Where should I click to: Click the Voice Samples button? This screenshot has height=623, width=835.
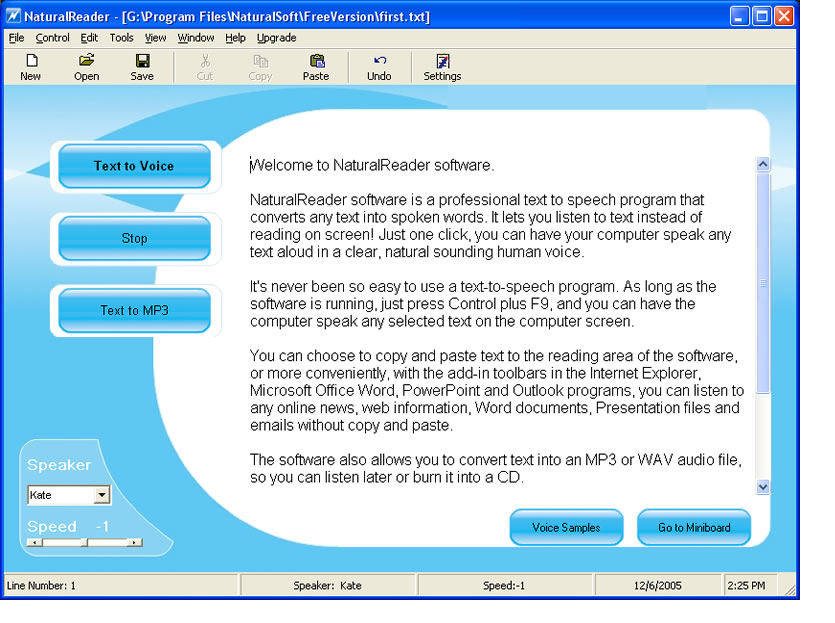(566, 527)
